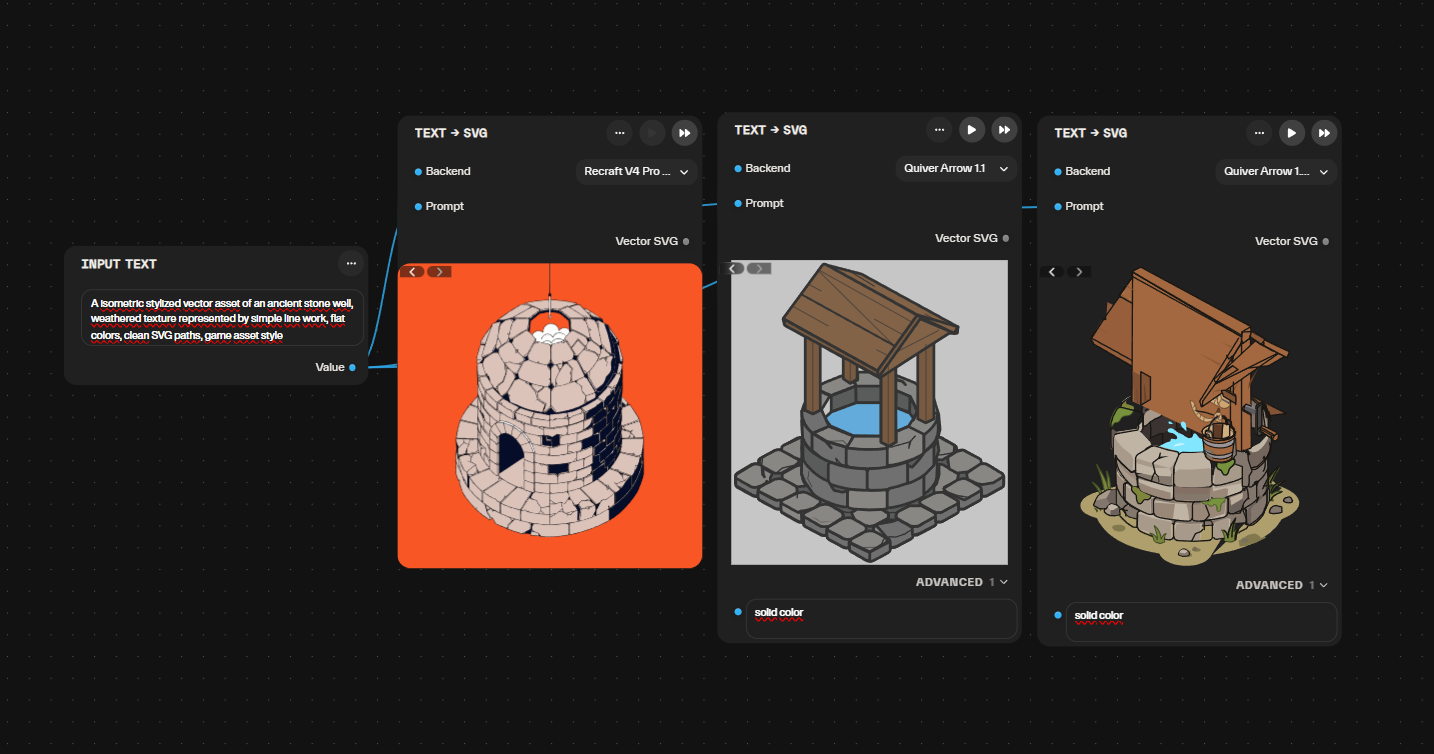Click the Vector SVG output port on the Recraft node

[x=686, y=241]
